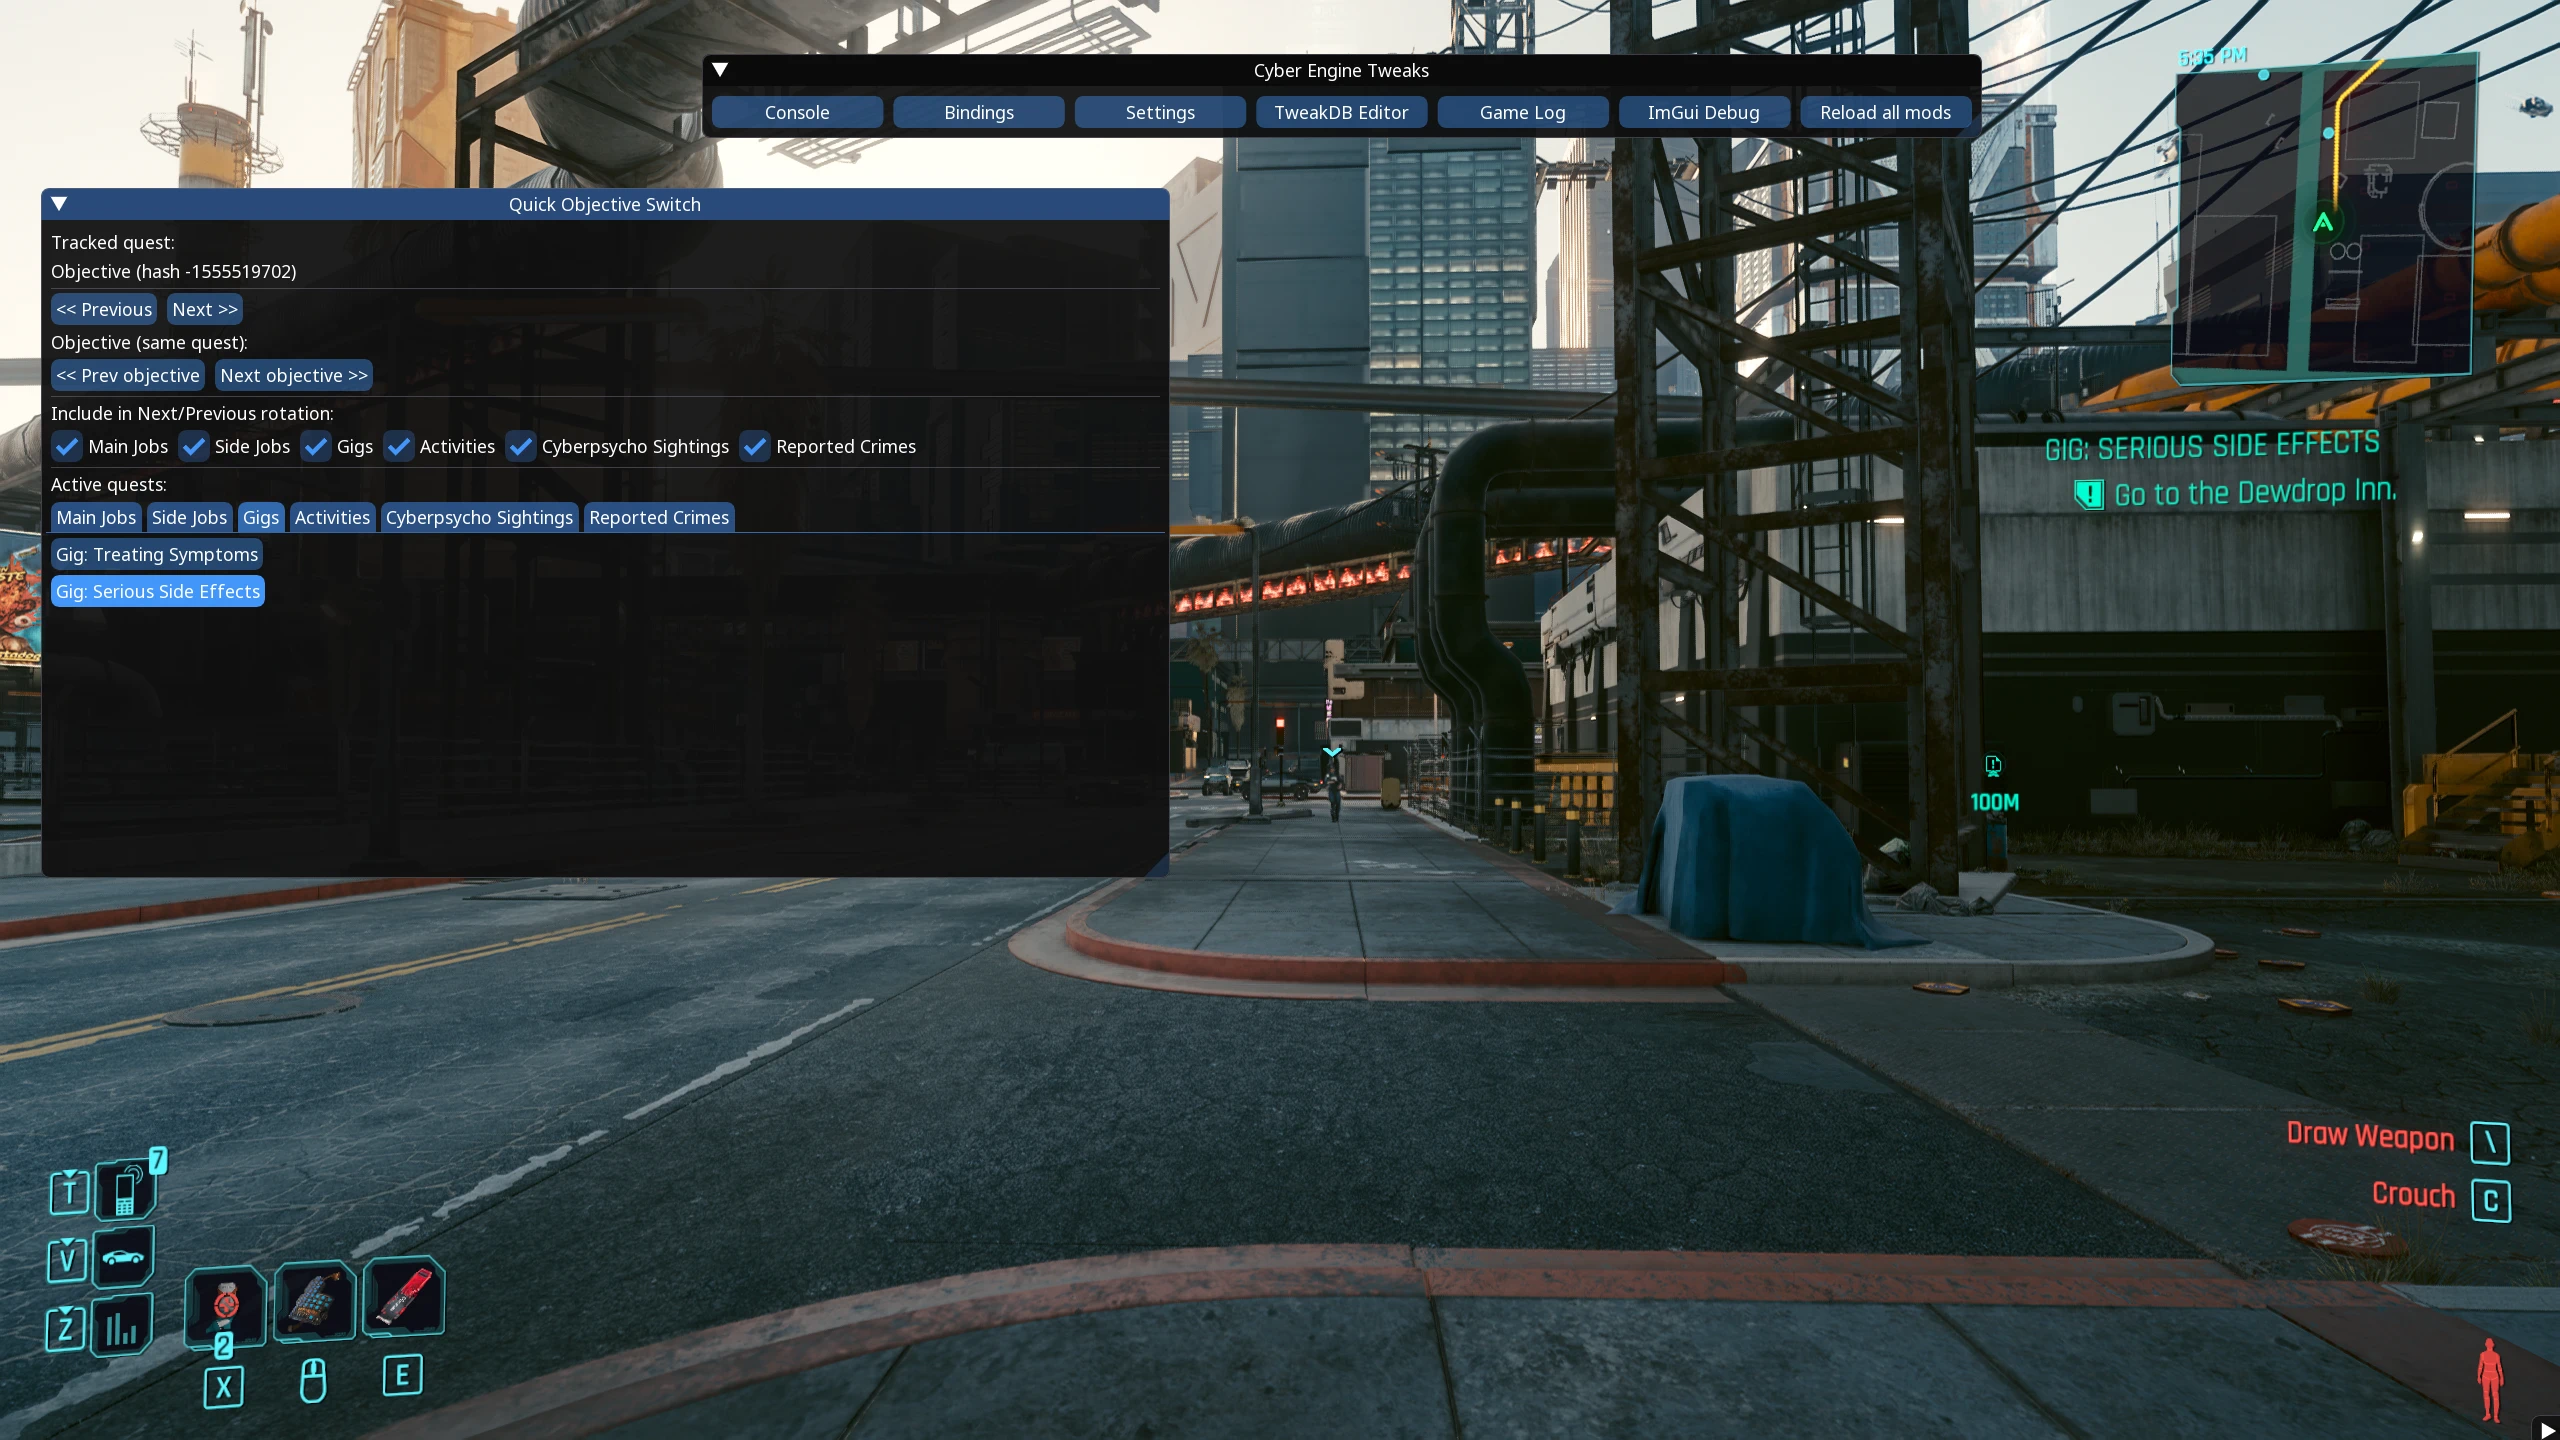The width and height of the screenshot is (2560, 1440).
Task: Click the vehicle call HUD icon
Action: (124, 1256)
